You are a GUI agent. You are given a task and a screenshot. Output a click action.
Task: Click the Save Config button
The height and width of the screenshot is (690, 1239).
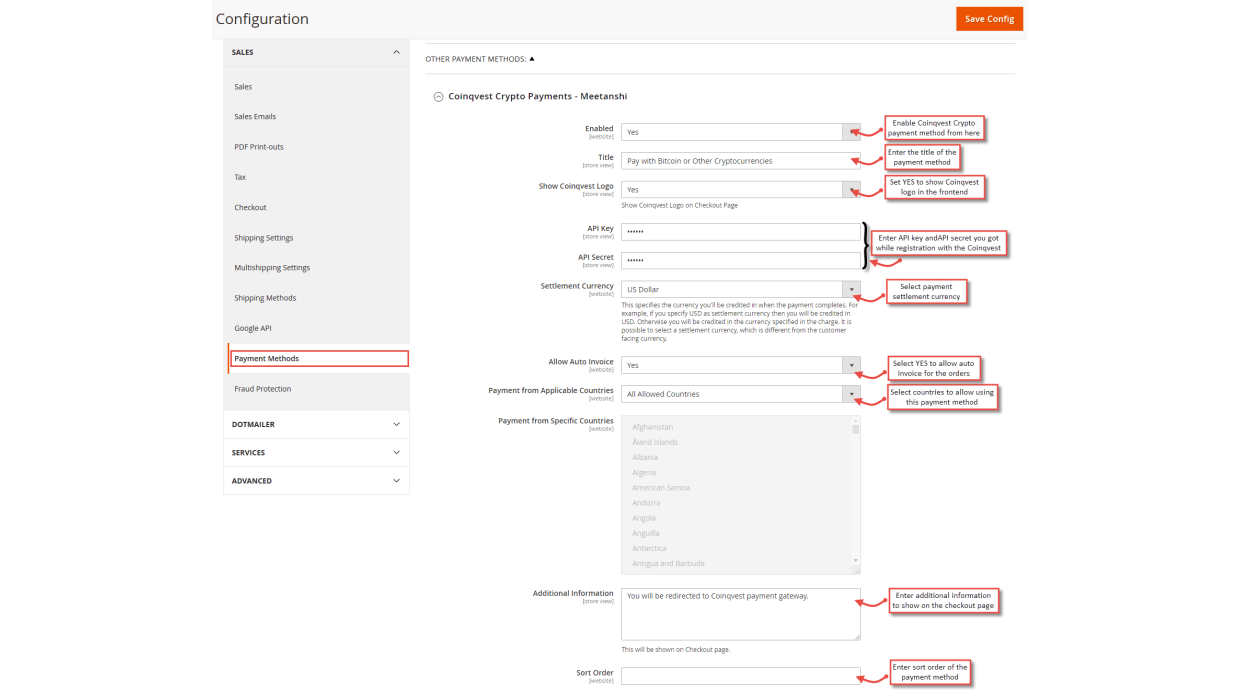(988, 18)
